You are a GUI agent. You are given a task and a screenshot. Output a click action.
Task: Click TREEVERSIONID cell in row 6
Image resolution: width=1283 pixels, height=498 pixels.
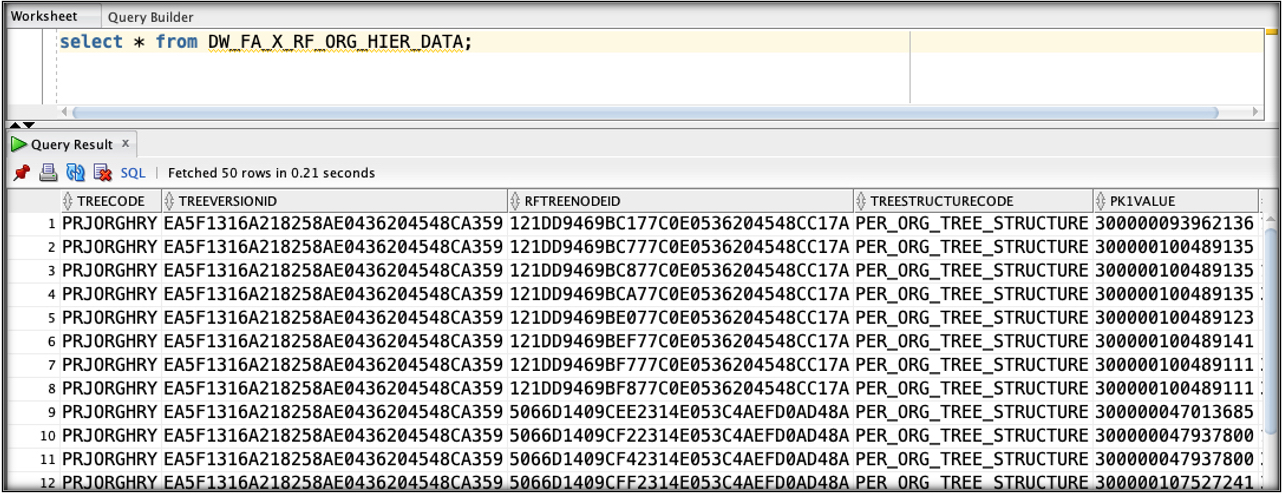point(334,341)
